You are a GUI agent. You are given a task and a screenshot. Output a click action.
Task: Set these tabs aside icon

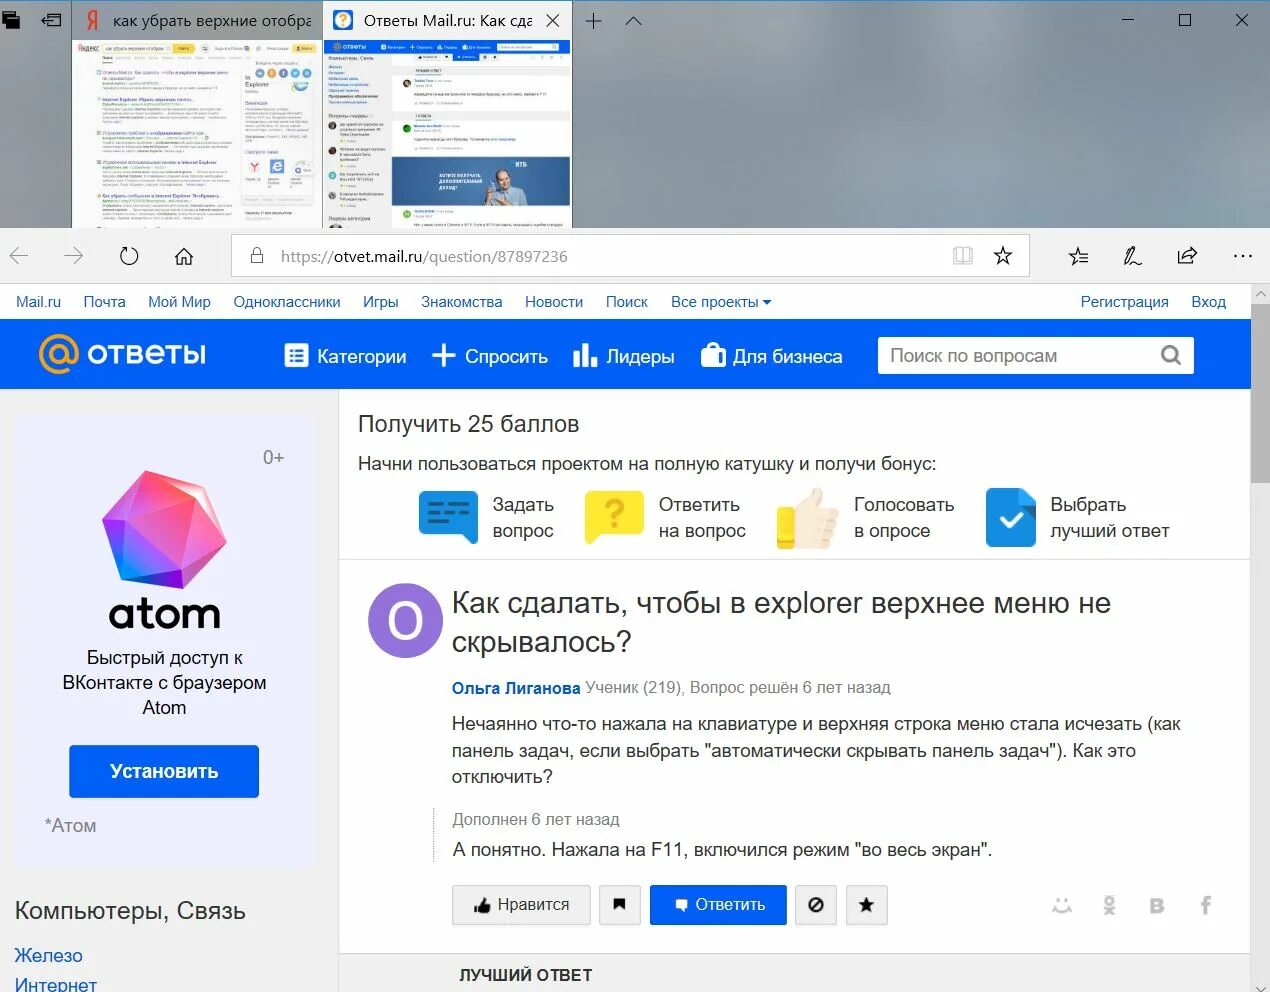(52, 20)
